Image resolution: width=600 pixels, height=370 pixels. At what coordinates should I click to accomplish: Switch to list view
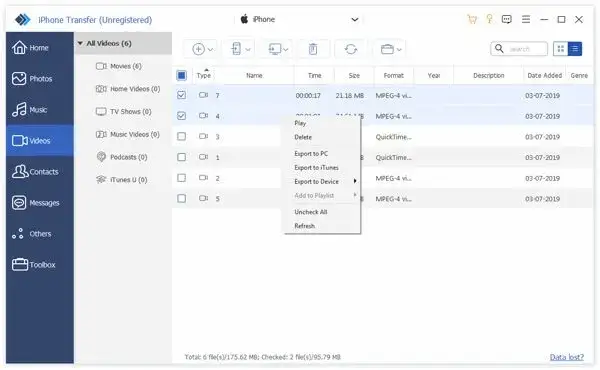575,49
